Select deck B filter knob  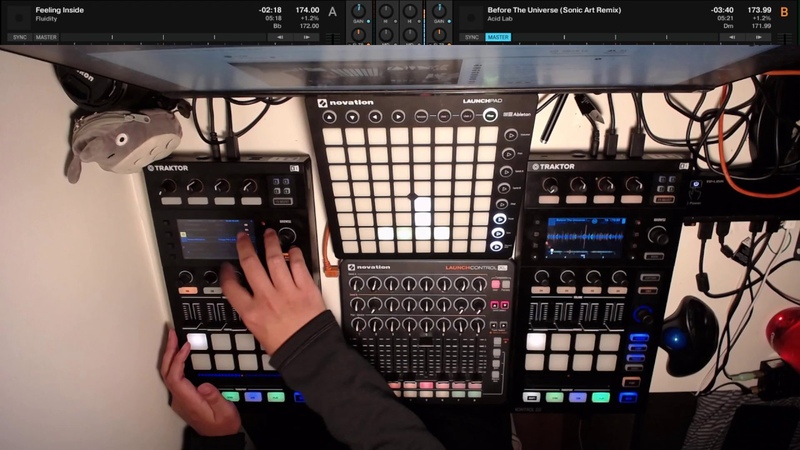pos(439,35)
